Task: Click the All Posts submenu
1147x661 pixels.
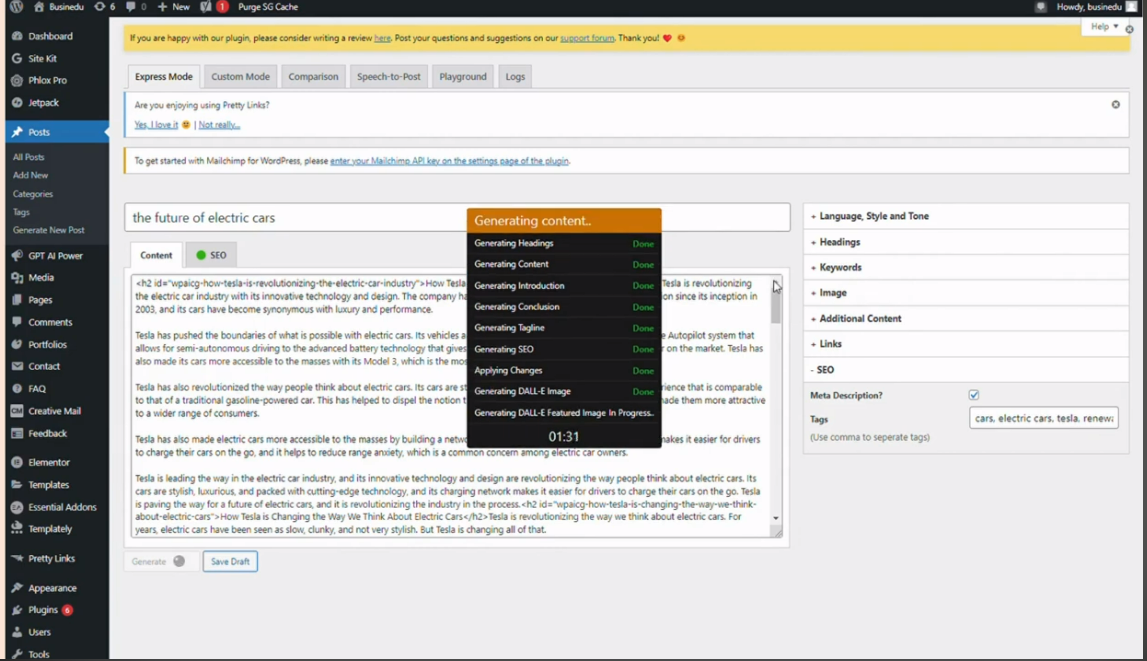Action: pyautogui.click(x=29, y=157)
